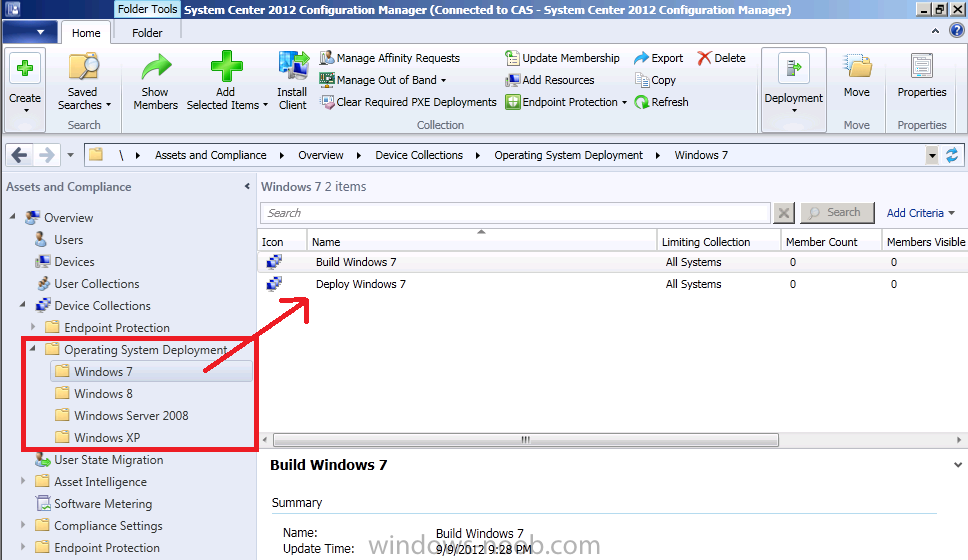Image resolution: width=968 pixels, height=560 pixels.
Task: Click the Delete button
Action: point(722,58)
